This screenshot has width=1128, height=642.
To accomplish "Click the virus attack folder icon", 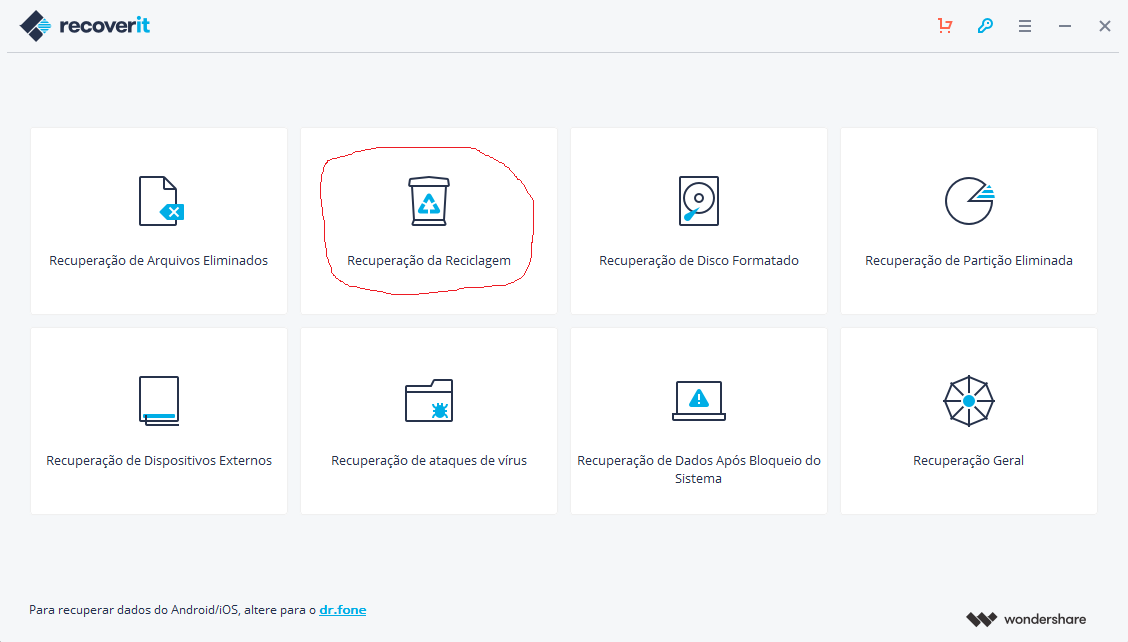I will [x=429, y=401].
